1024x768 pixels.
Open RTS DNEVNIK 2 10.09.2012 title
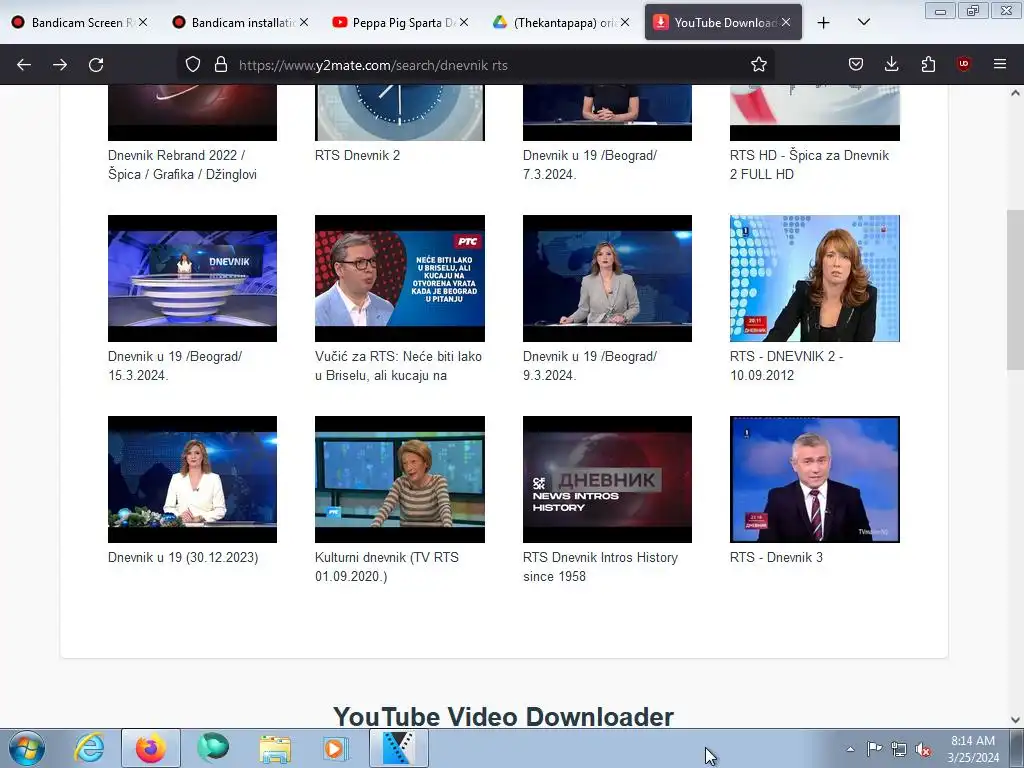point(786,366)
